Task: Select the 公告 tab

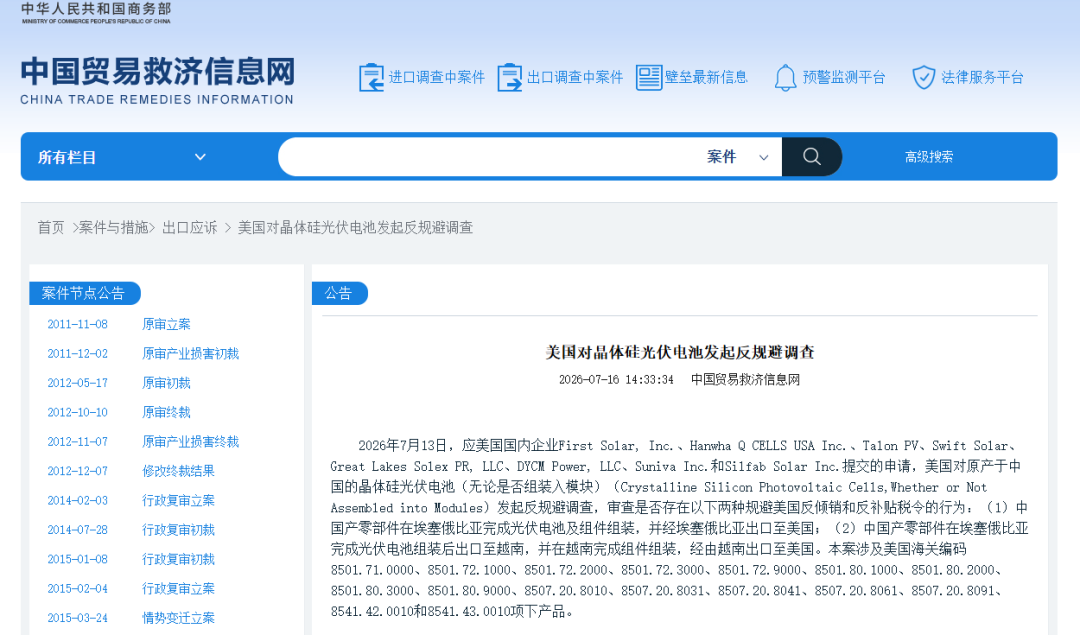Action: pyautogui.click(x=340, y=293)
